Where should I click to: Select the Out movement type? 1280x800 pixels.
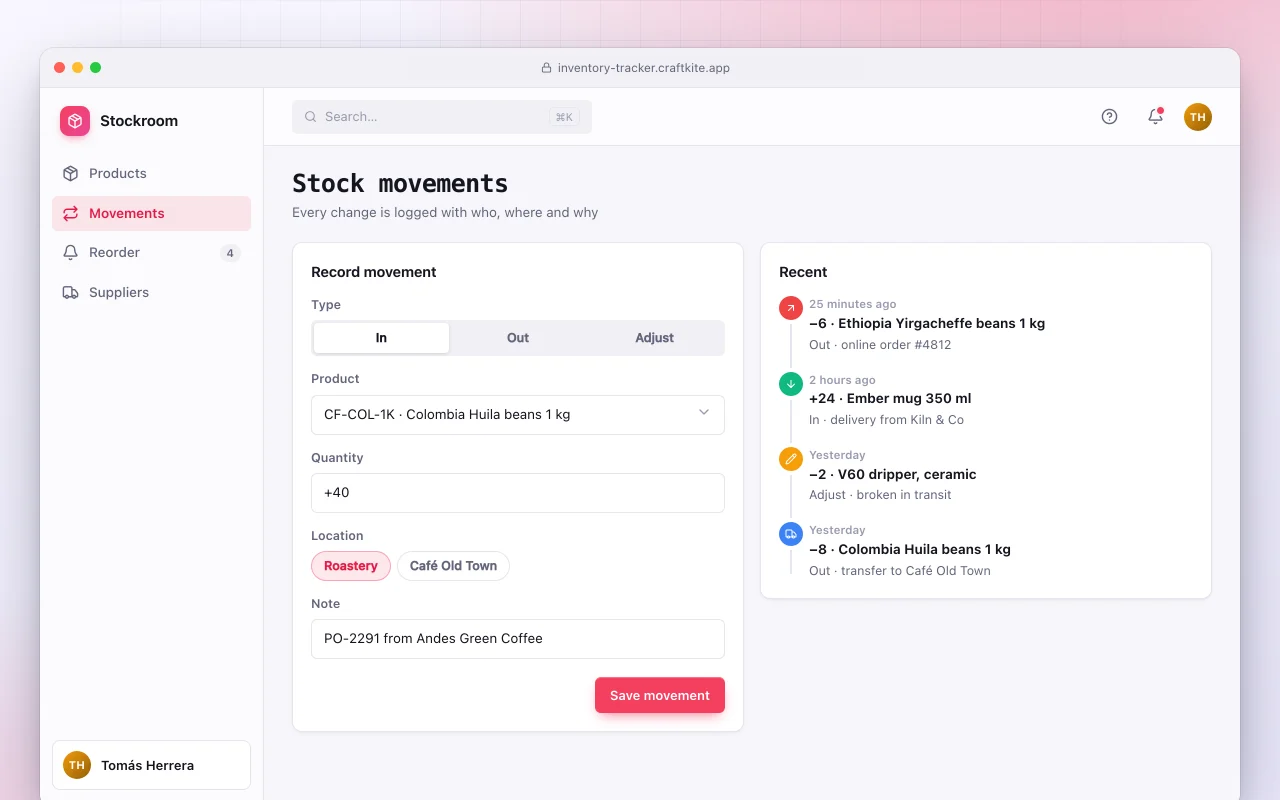click(518, 338)
